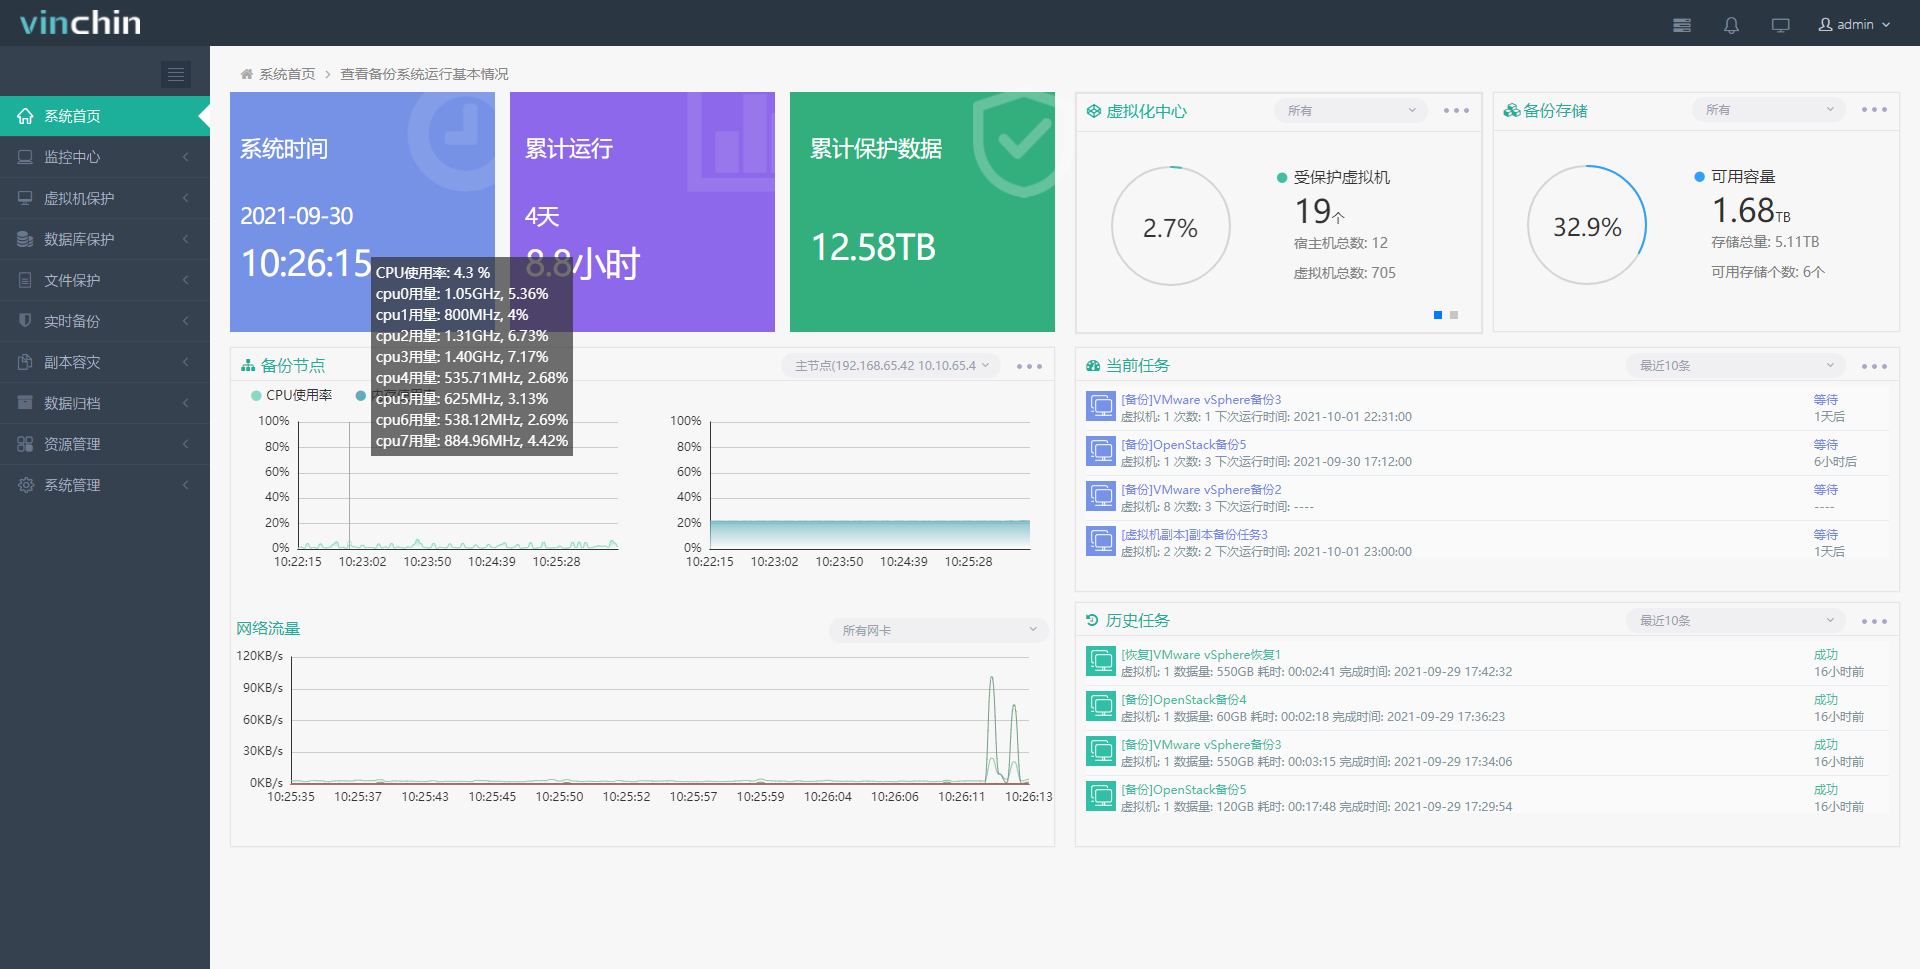Open task [虚拟机副本]副本备份任务3
This screenshot has height=969, width=1920.
click(1194, 534)
